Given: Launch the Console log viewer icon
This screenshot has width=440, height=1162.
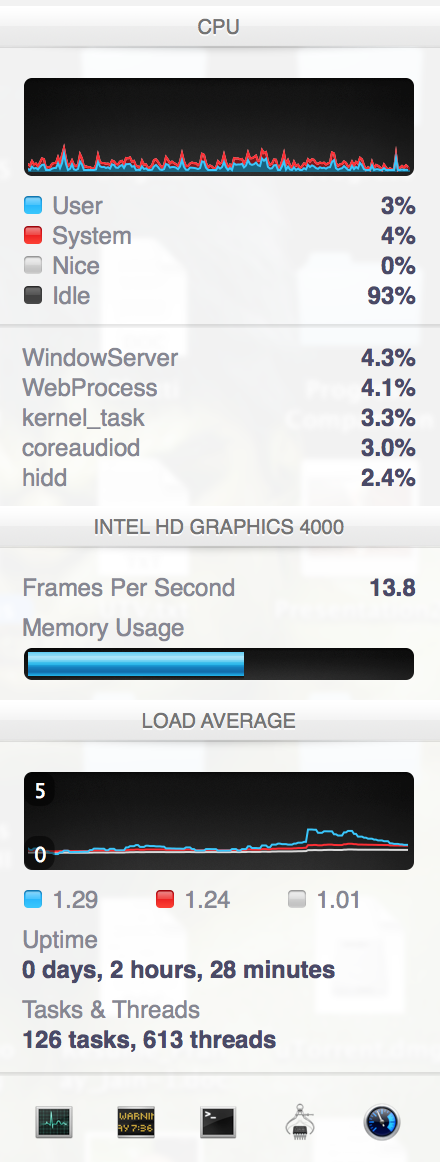Looking at the screenshot, I should point(136,1122).
